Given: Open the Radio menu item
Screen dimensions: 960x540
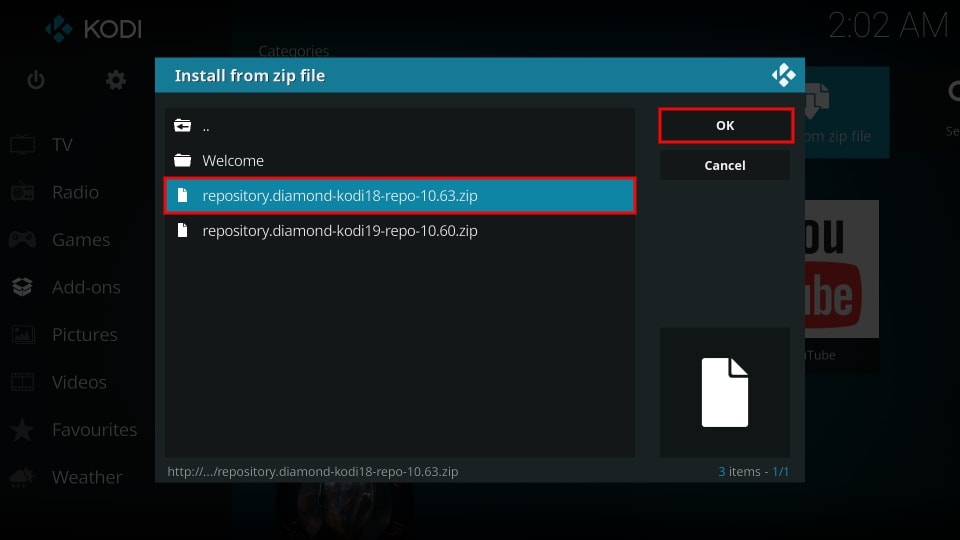Looking at the screenshot, I should click(77, 192).
